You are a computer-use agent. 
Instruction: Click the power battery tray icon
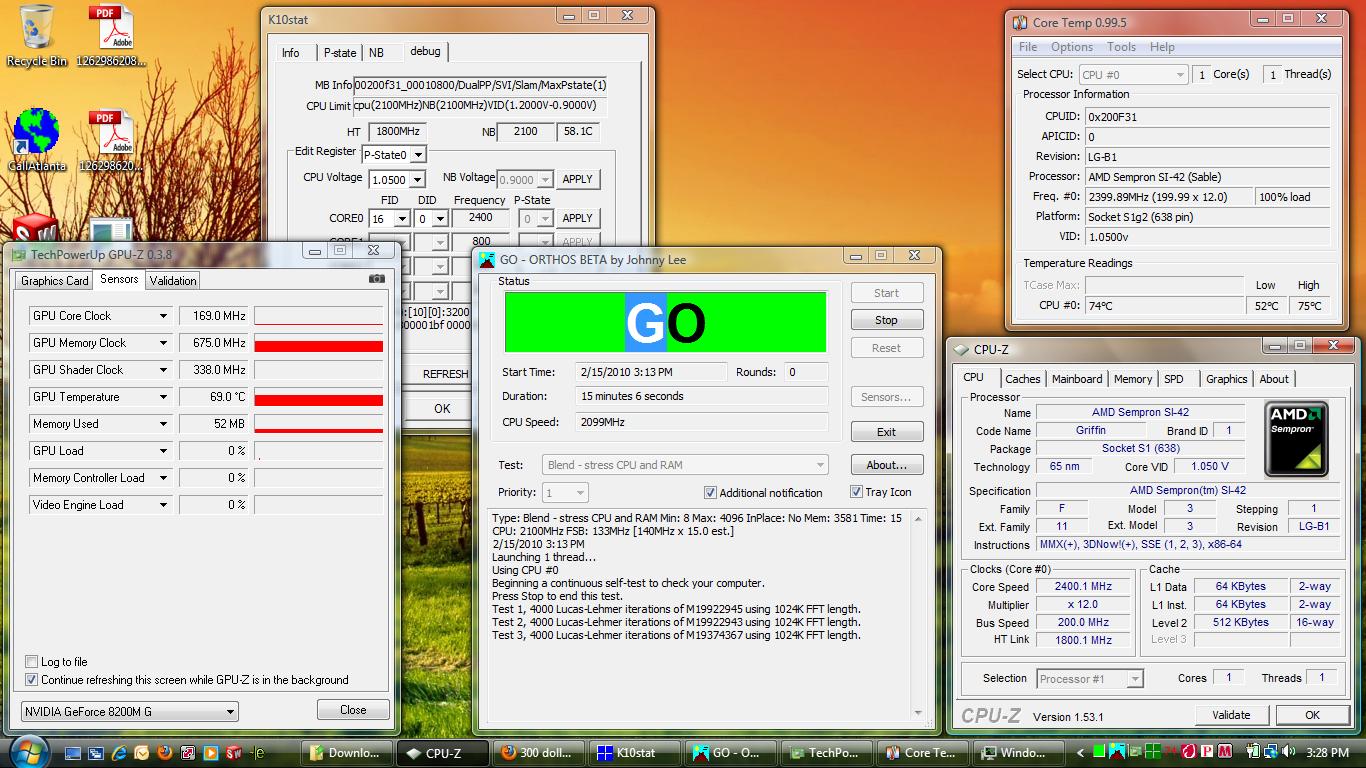(1253, 752)
